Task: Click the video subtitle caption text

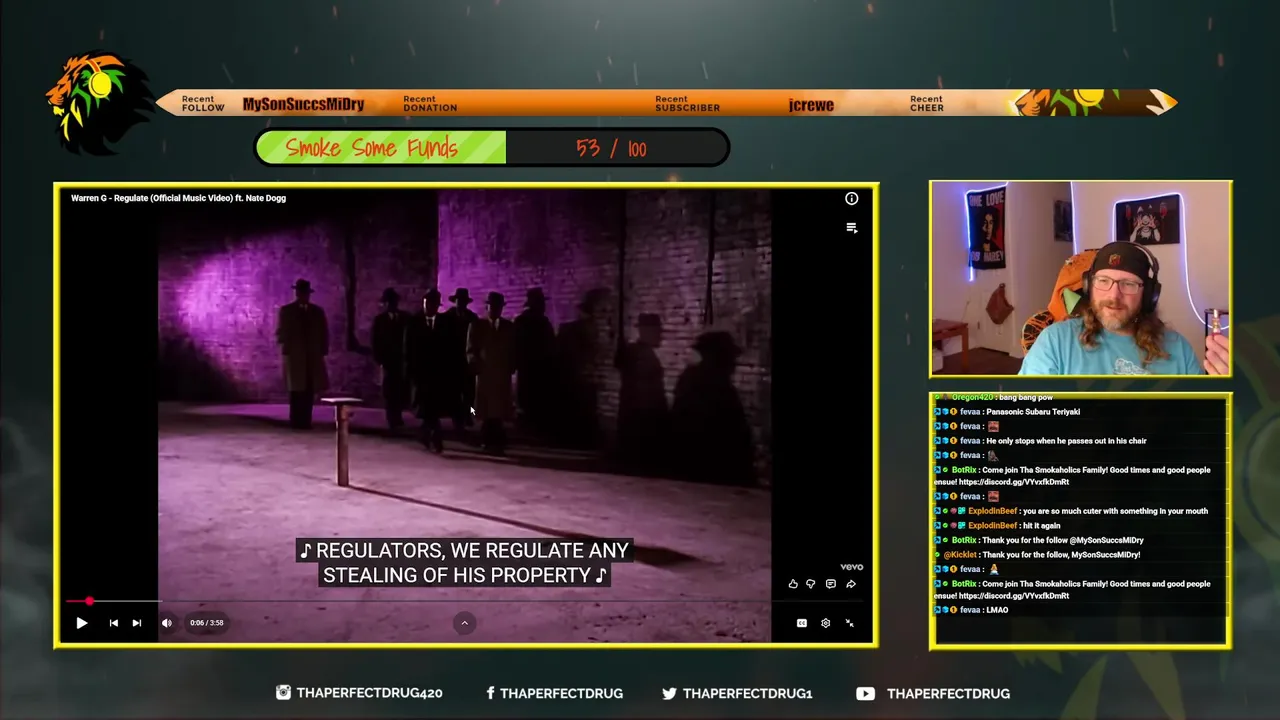Action: 465,563
